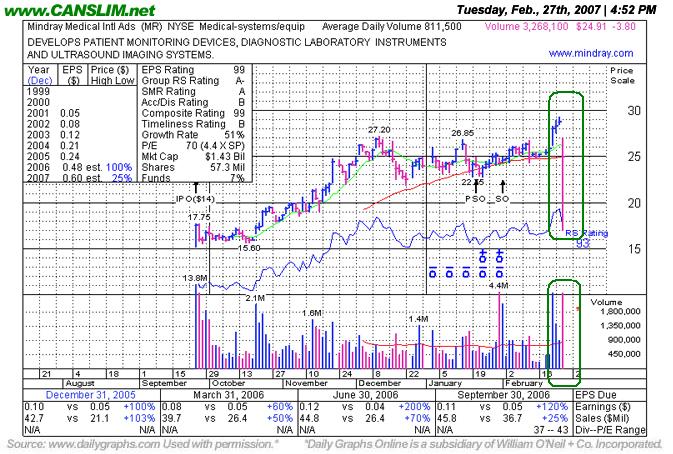Select the 'Average Daily Volume 811,500' text
Screen dimensions: 673x454
391,27
